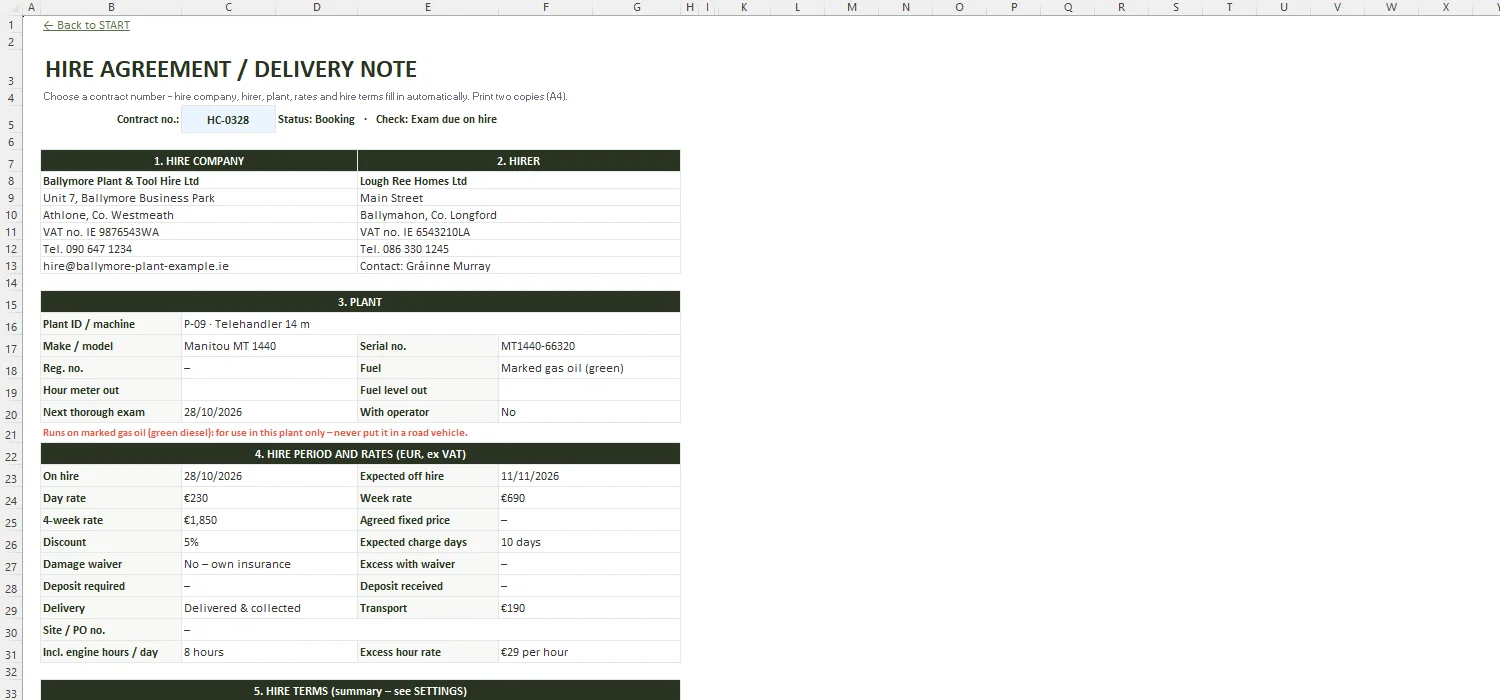This screenshot has width=1500, height=700.
Task: Select 4-week rate value €1,850
Action: coord(269,520)
